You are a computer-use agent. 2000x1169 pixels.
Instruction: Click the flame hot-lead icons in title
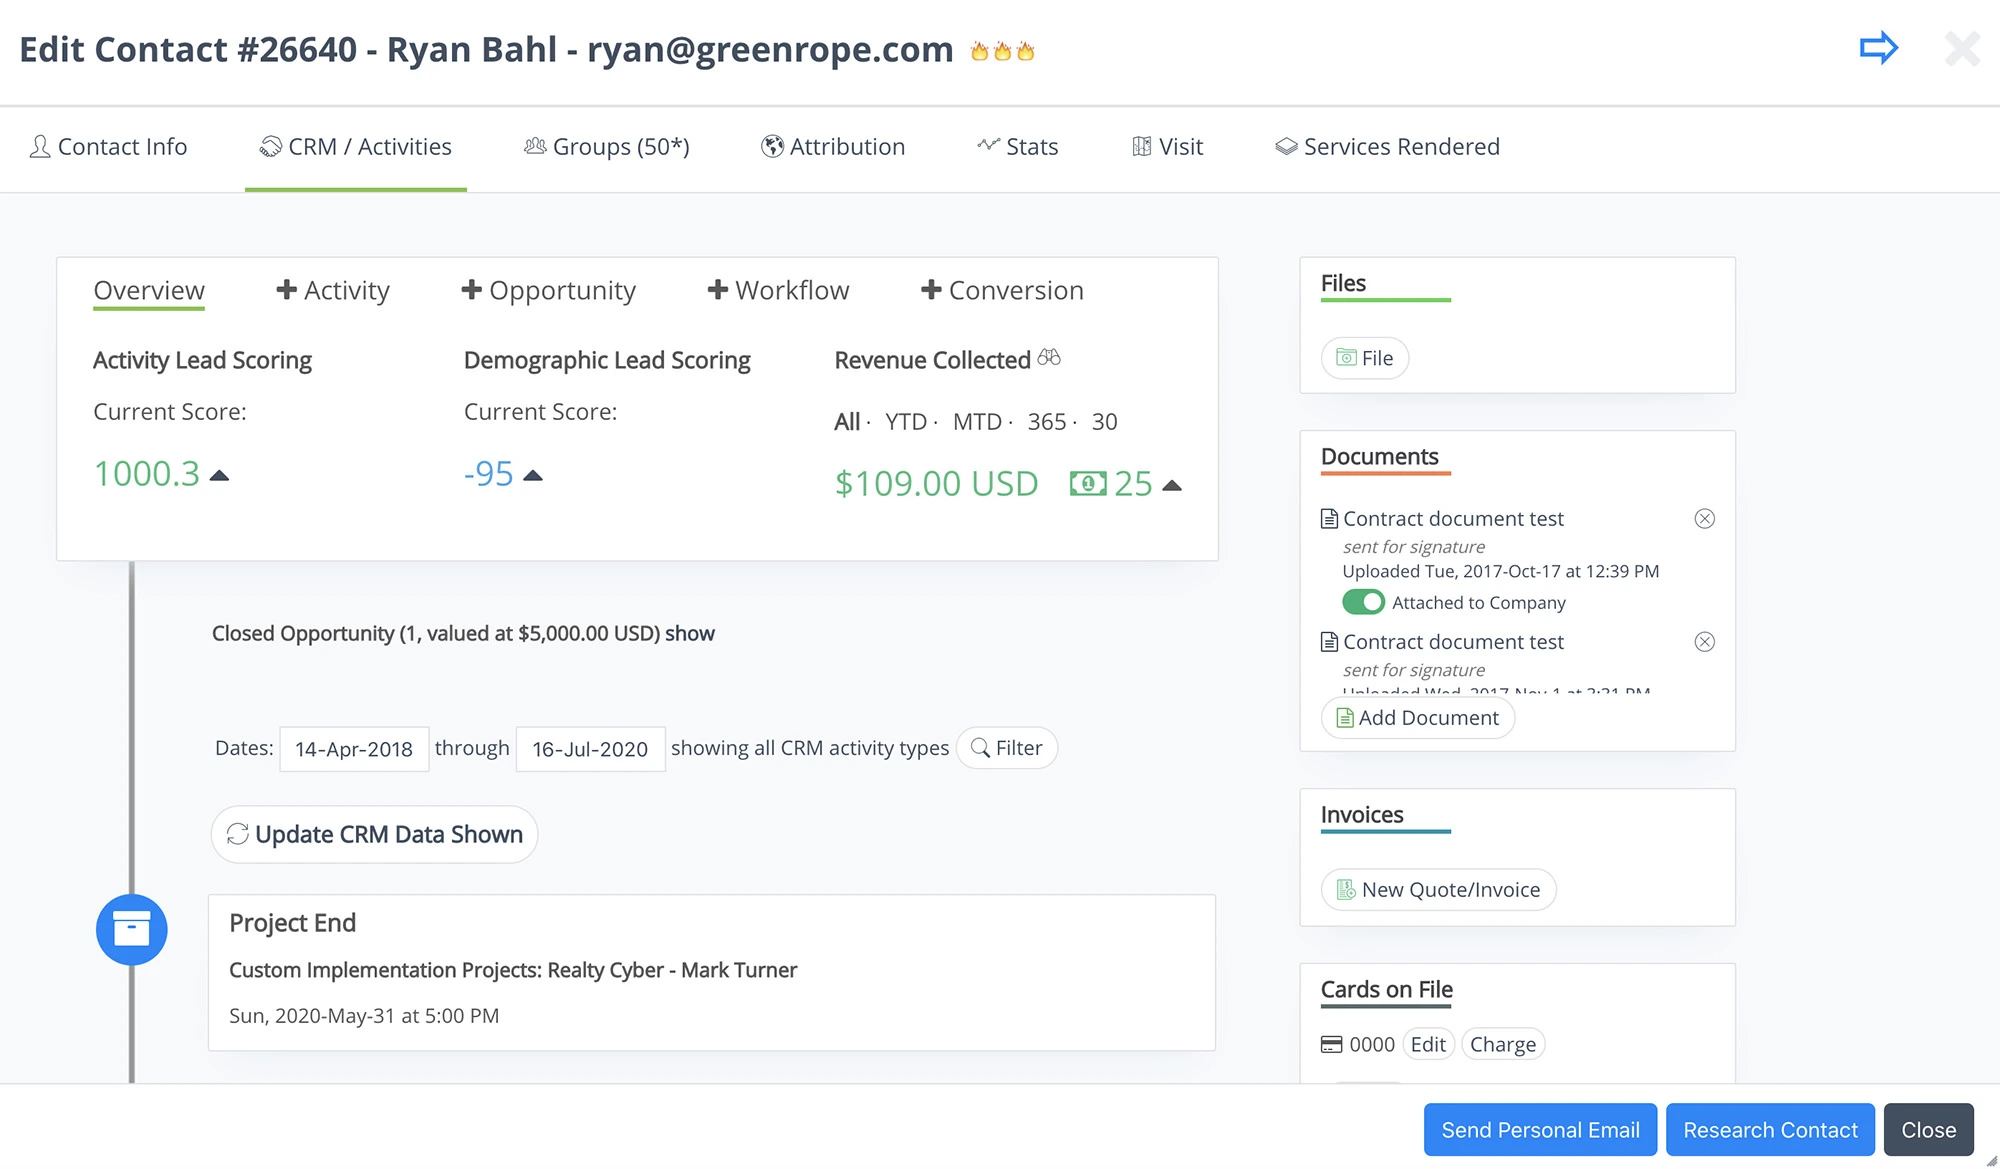pyautogui.click(x=1002, y=51)
